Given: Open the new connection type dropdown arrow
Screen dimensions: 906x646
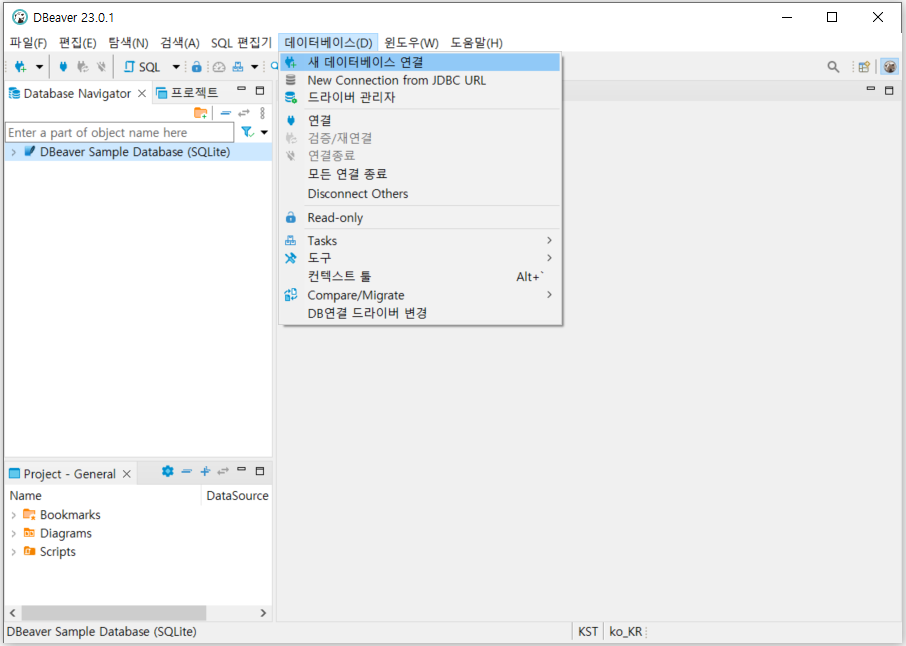Looking at the screenshot, I should coord(39,67).
